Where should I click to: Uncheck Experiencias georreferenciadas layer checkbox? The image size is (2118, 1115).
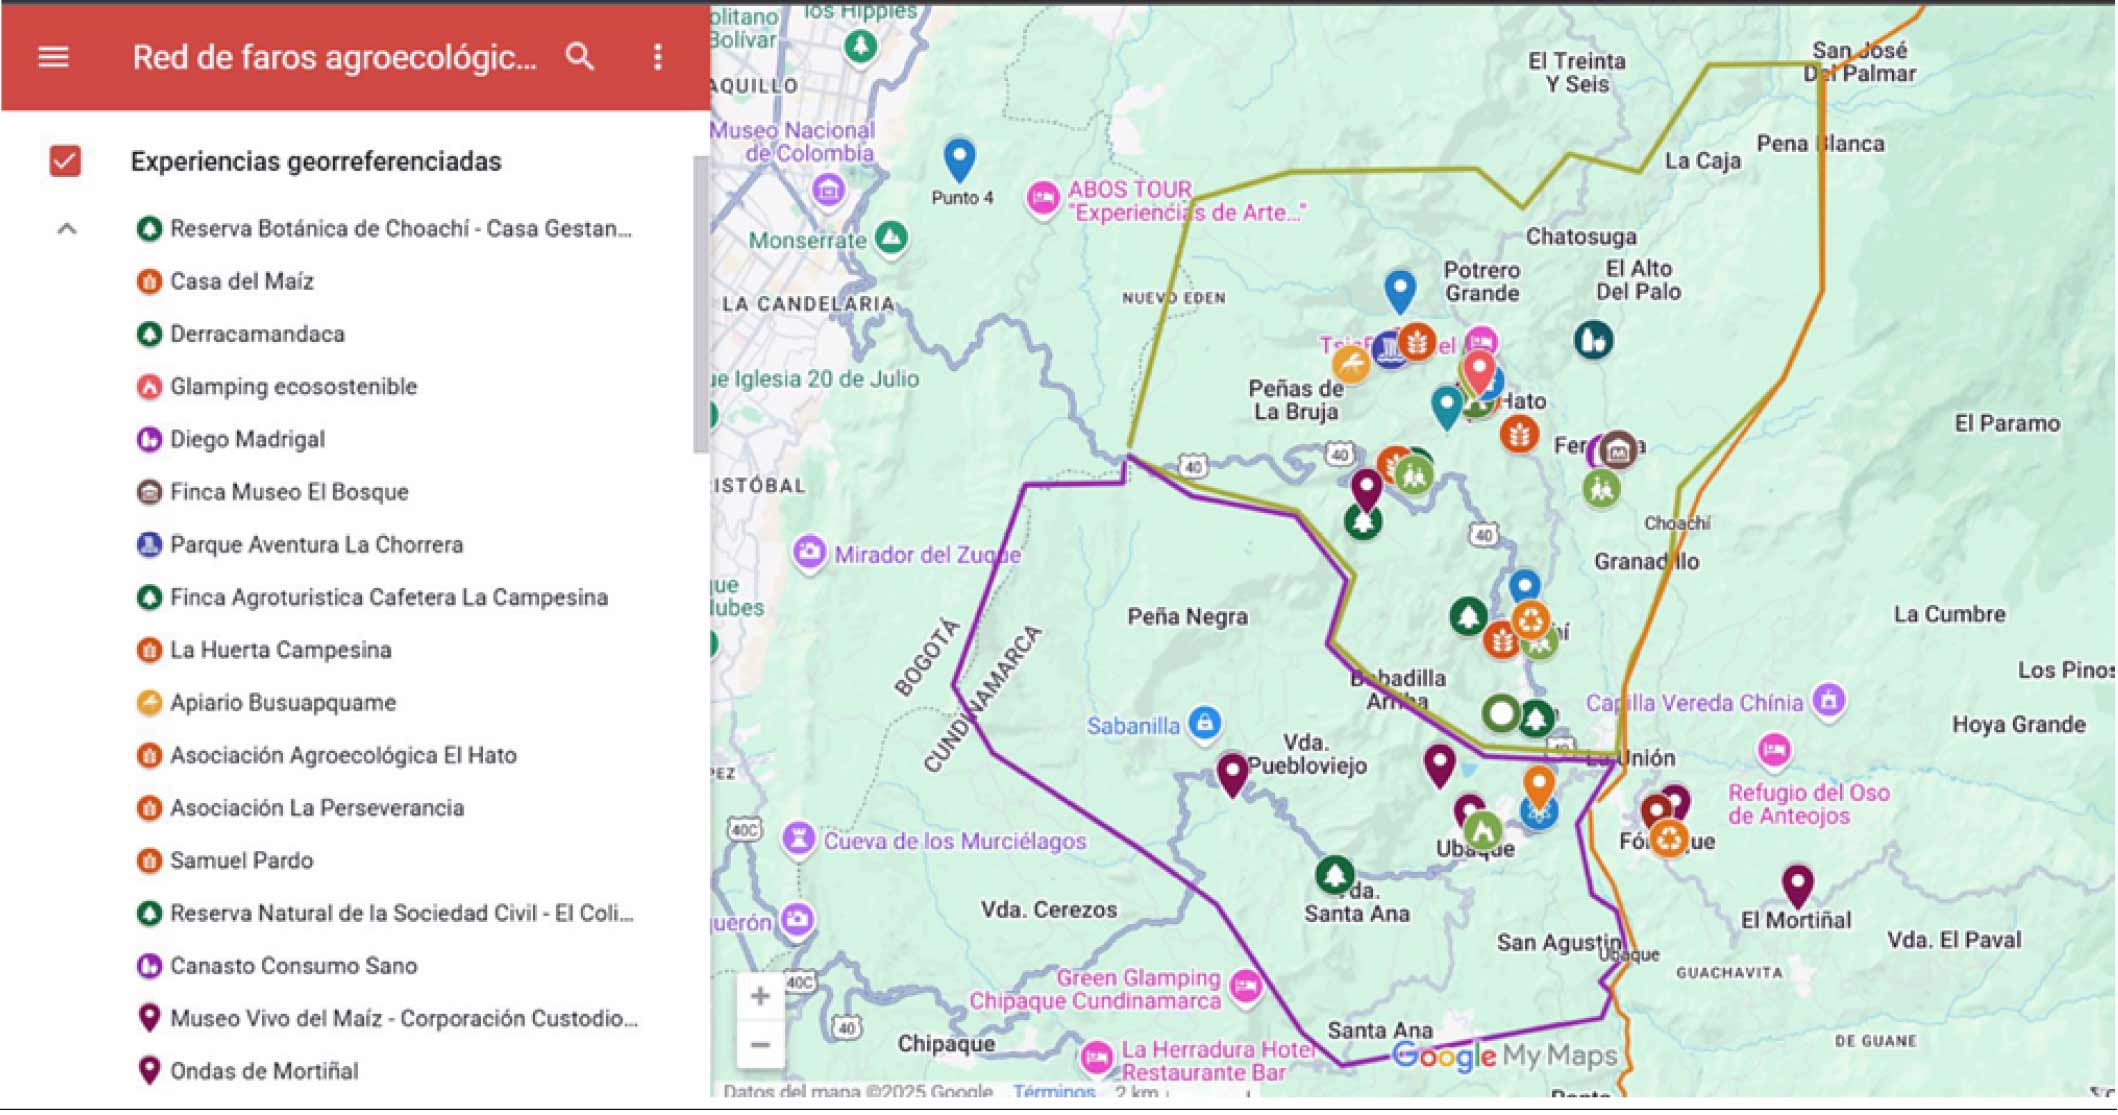pos(65,161)
